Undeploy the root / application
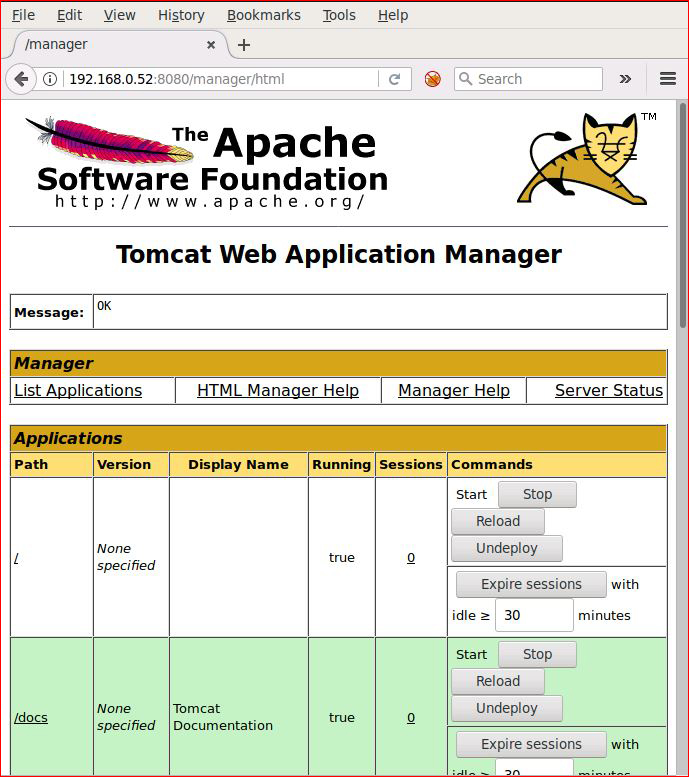This screenshot has height=777, width=689. pyautogui.click(x=507, y=548)
